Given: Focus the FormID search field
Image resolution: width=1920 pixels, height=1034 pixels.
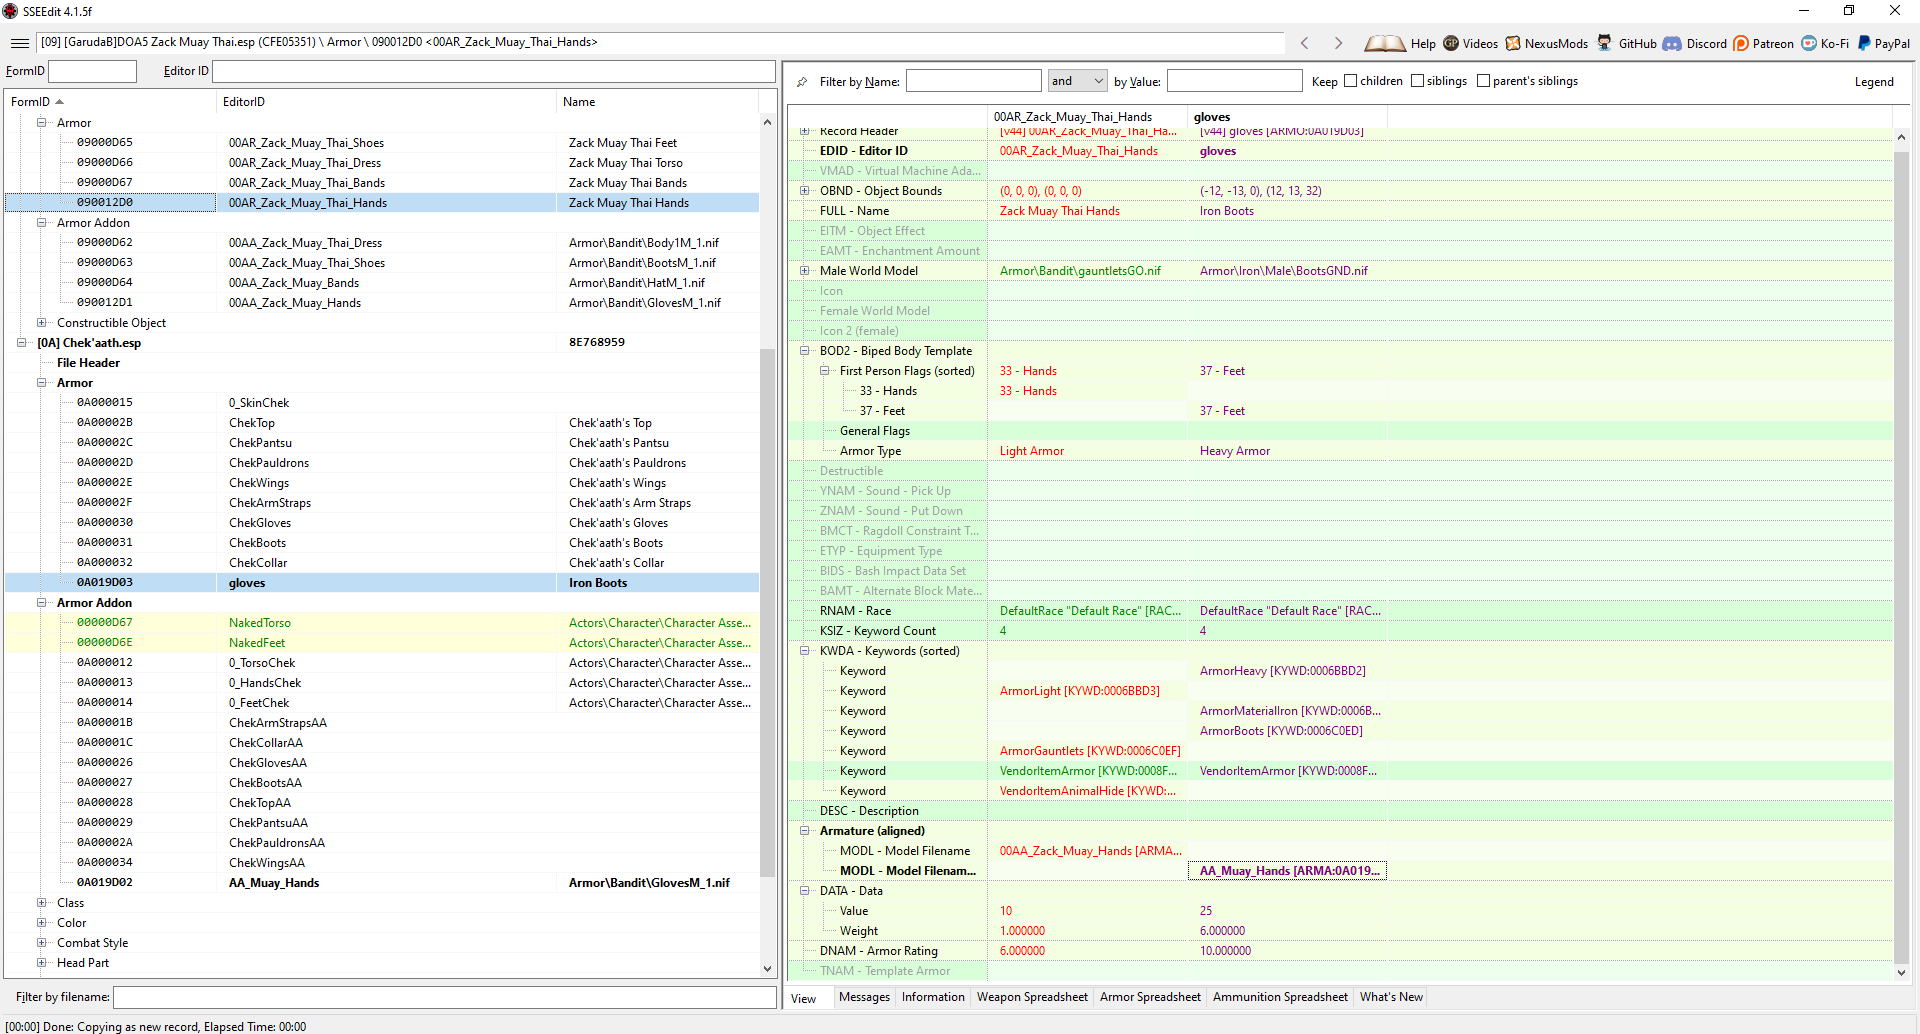Looking at the screenshot, I should 92,71.
